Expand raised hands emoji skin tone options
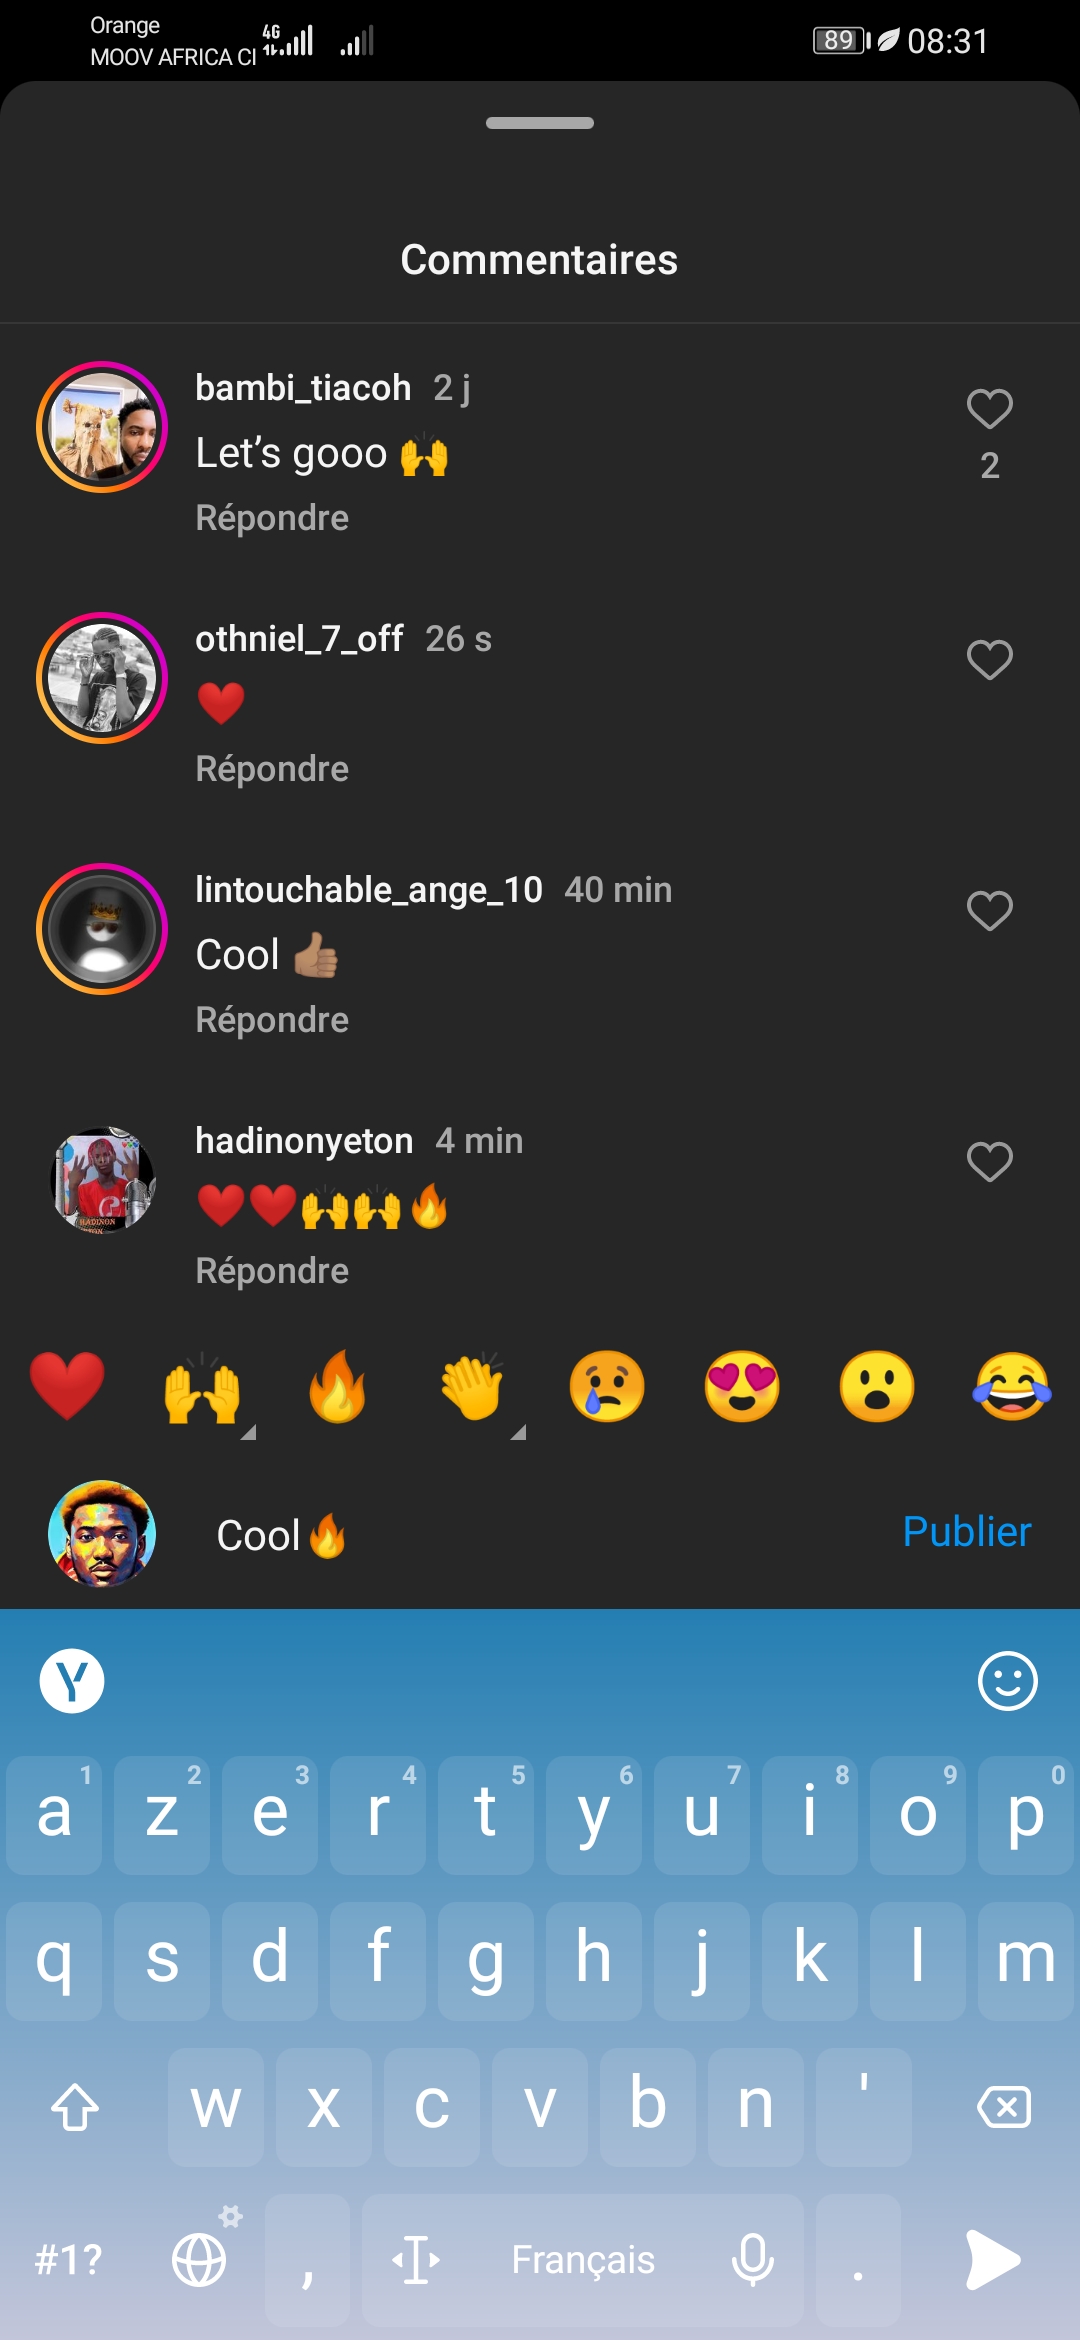Image resolution: width=1080 pixels, height=2340 pixels. click(248, 1432)
